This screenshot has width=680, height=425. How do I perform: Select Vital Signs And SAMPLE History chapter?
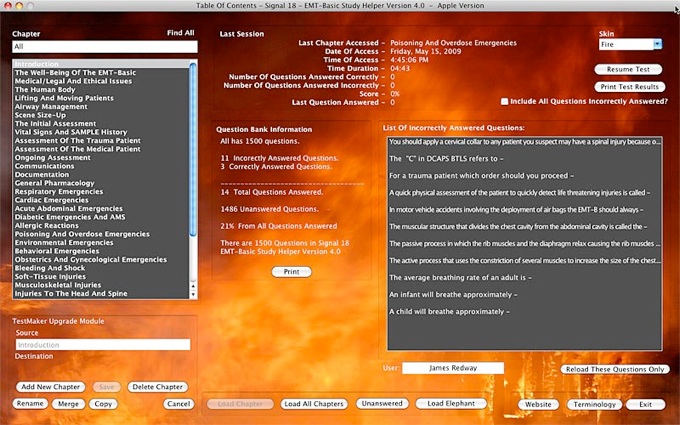click(101, 132)
